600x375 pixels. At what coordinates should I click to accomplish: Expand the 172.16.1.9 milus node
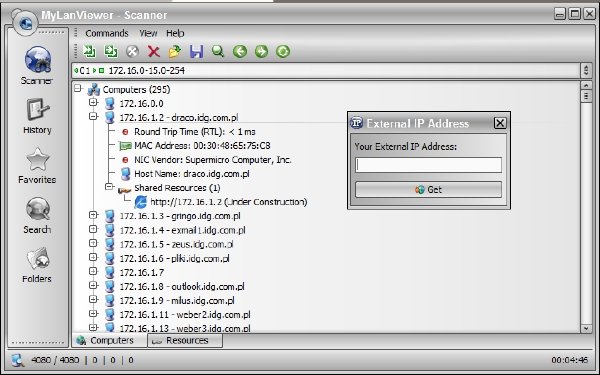[x=93, y=299]
